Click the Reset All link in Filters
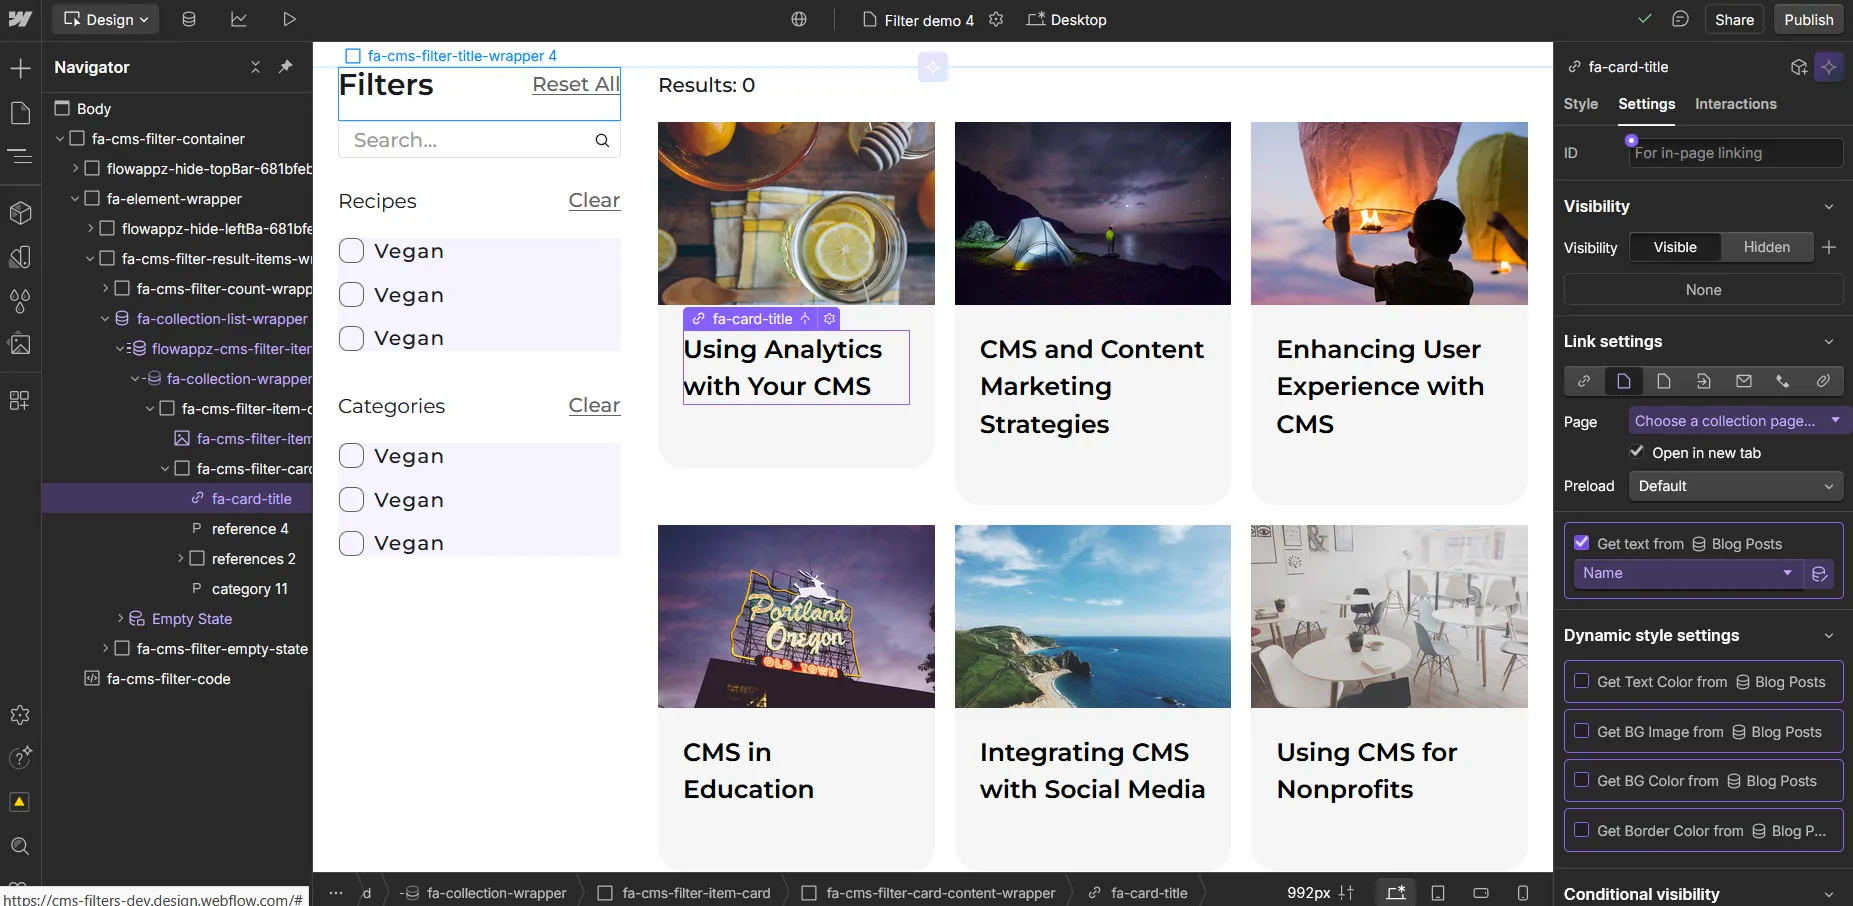1853x906 pixels. click(x=576, y=85)
